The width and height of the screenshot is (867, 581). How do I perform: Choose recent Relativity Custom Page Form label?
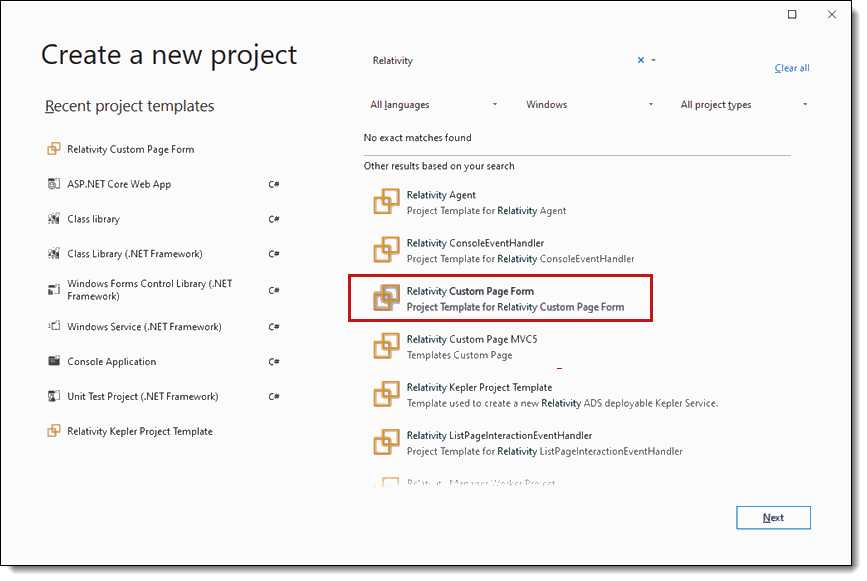(130, 149)
